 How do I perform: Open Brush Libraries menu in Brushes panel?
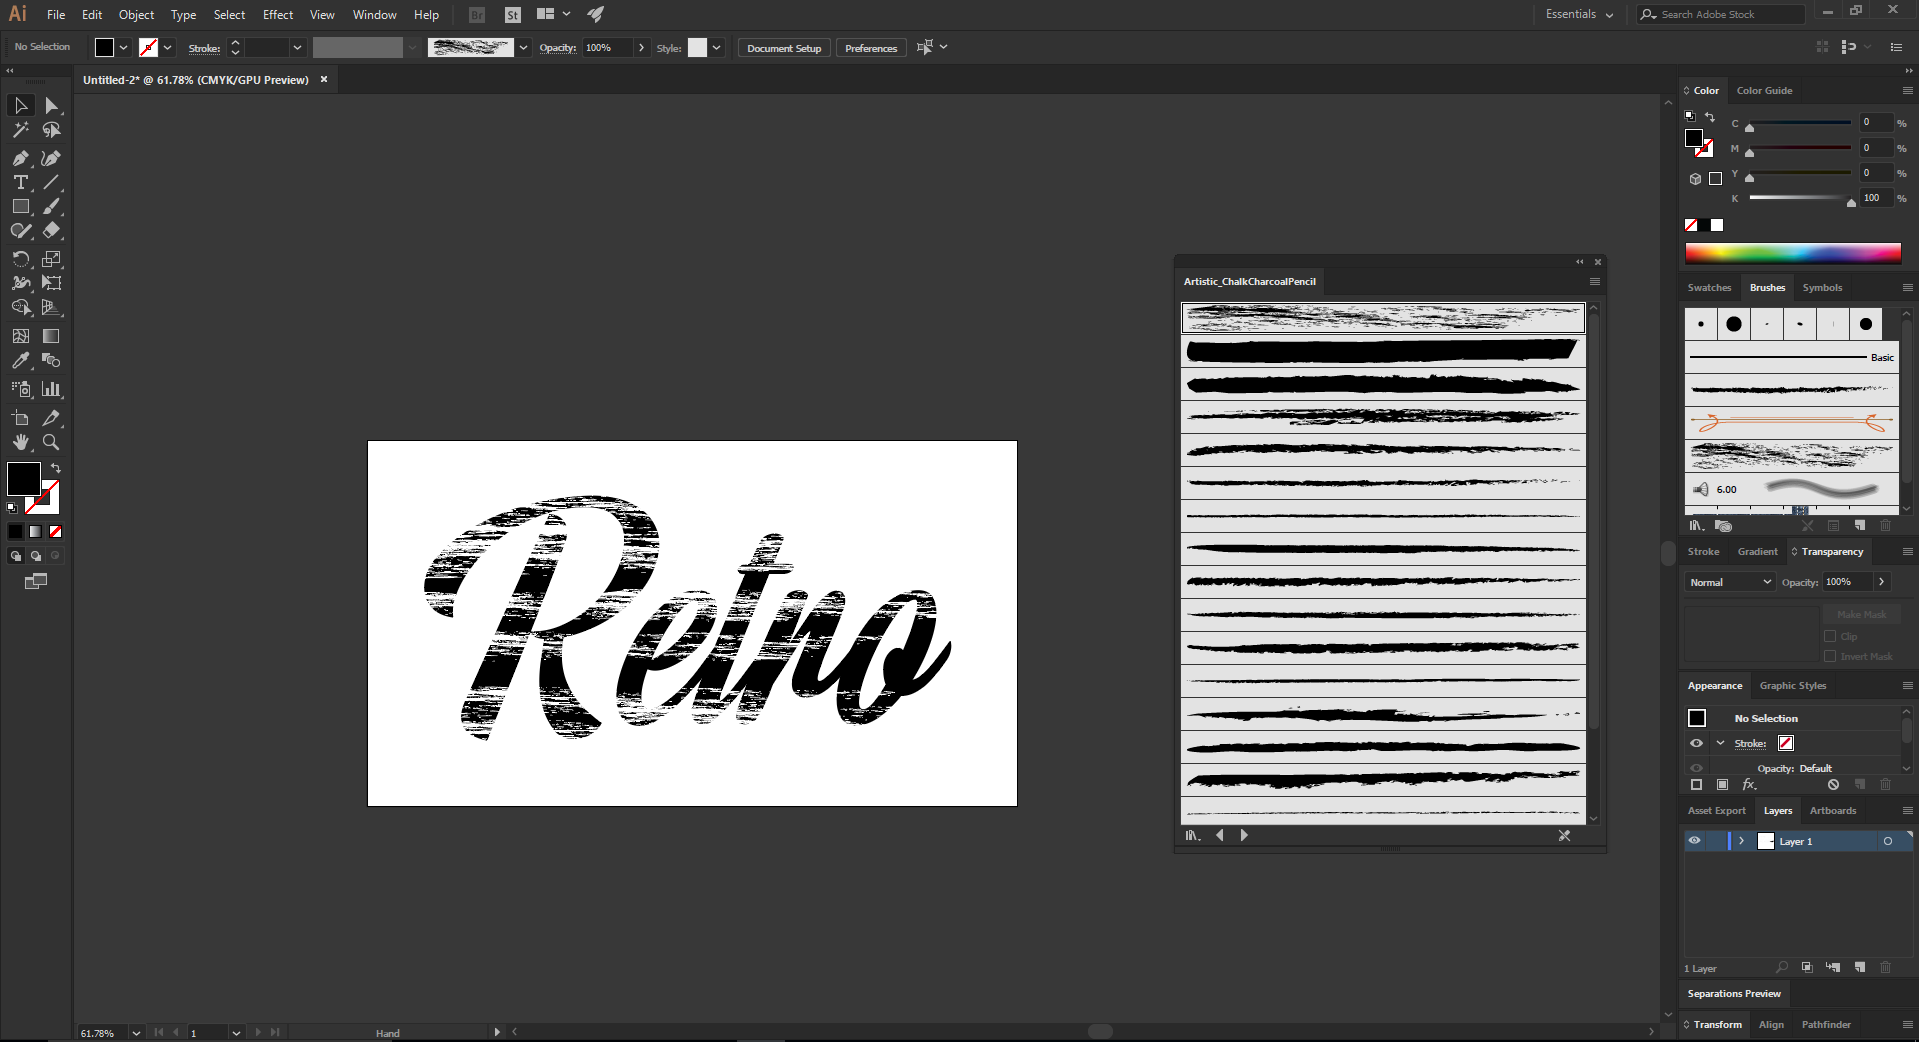pos(1697,525)
